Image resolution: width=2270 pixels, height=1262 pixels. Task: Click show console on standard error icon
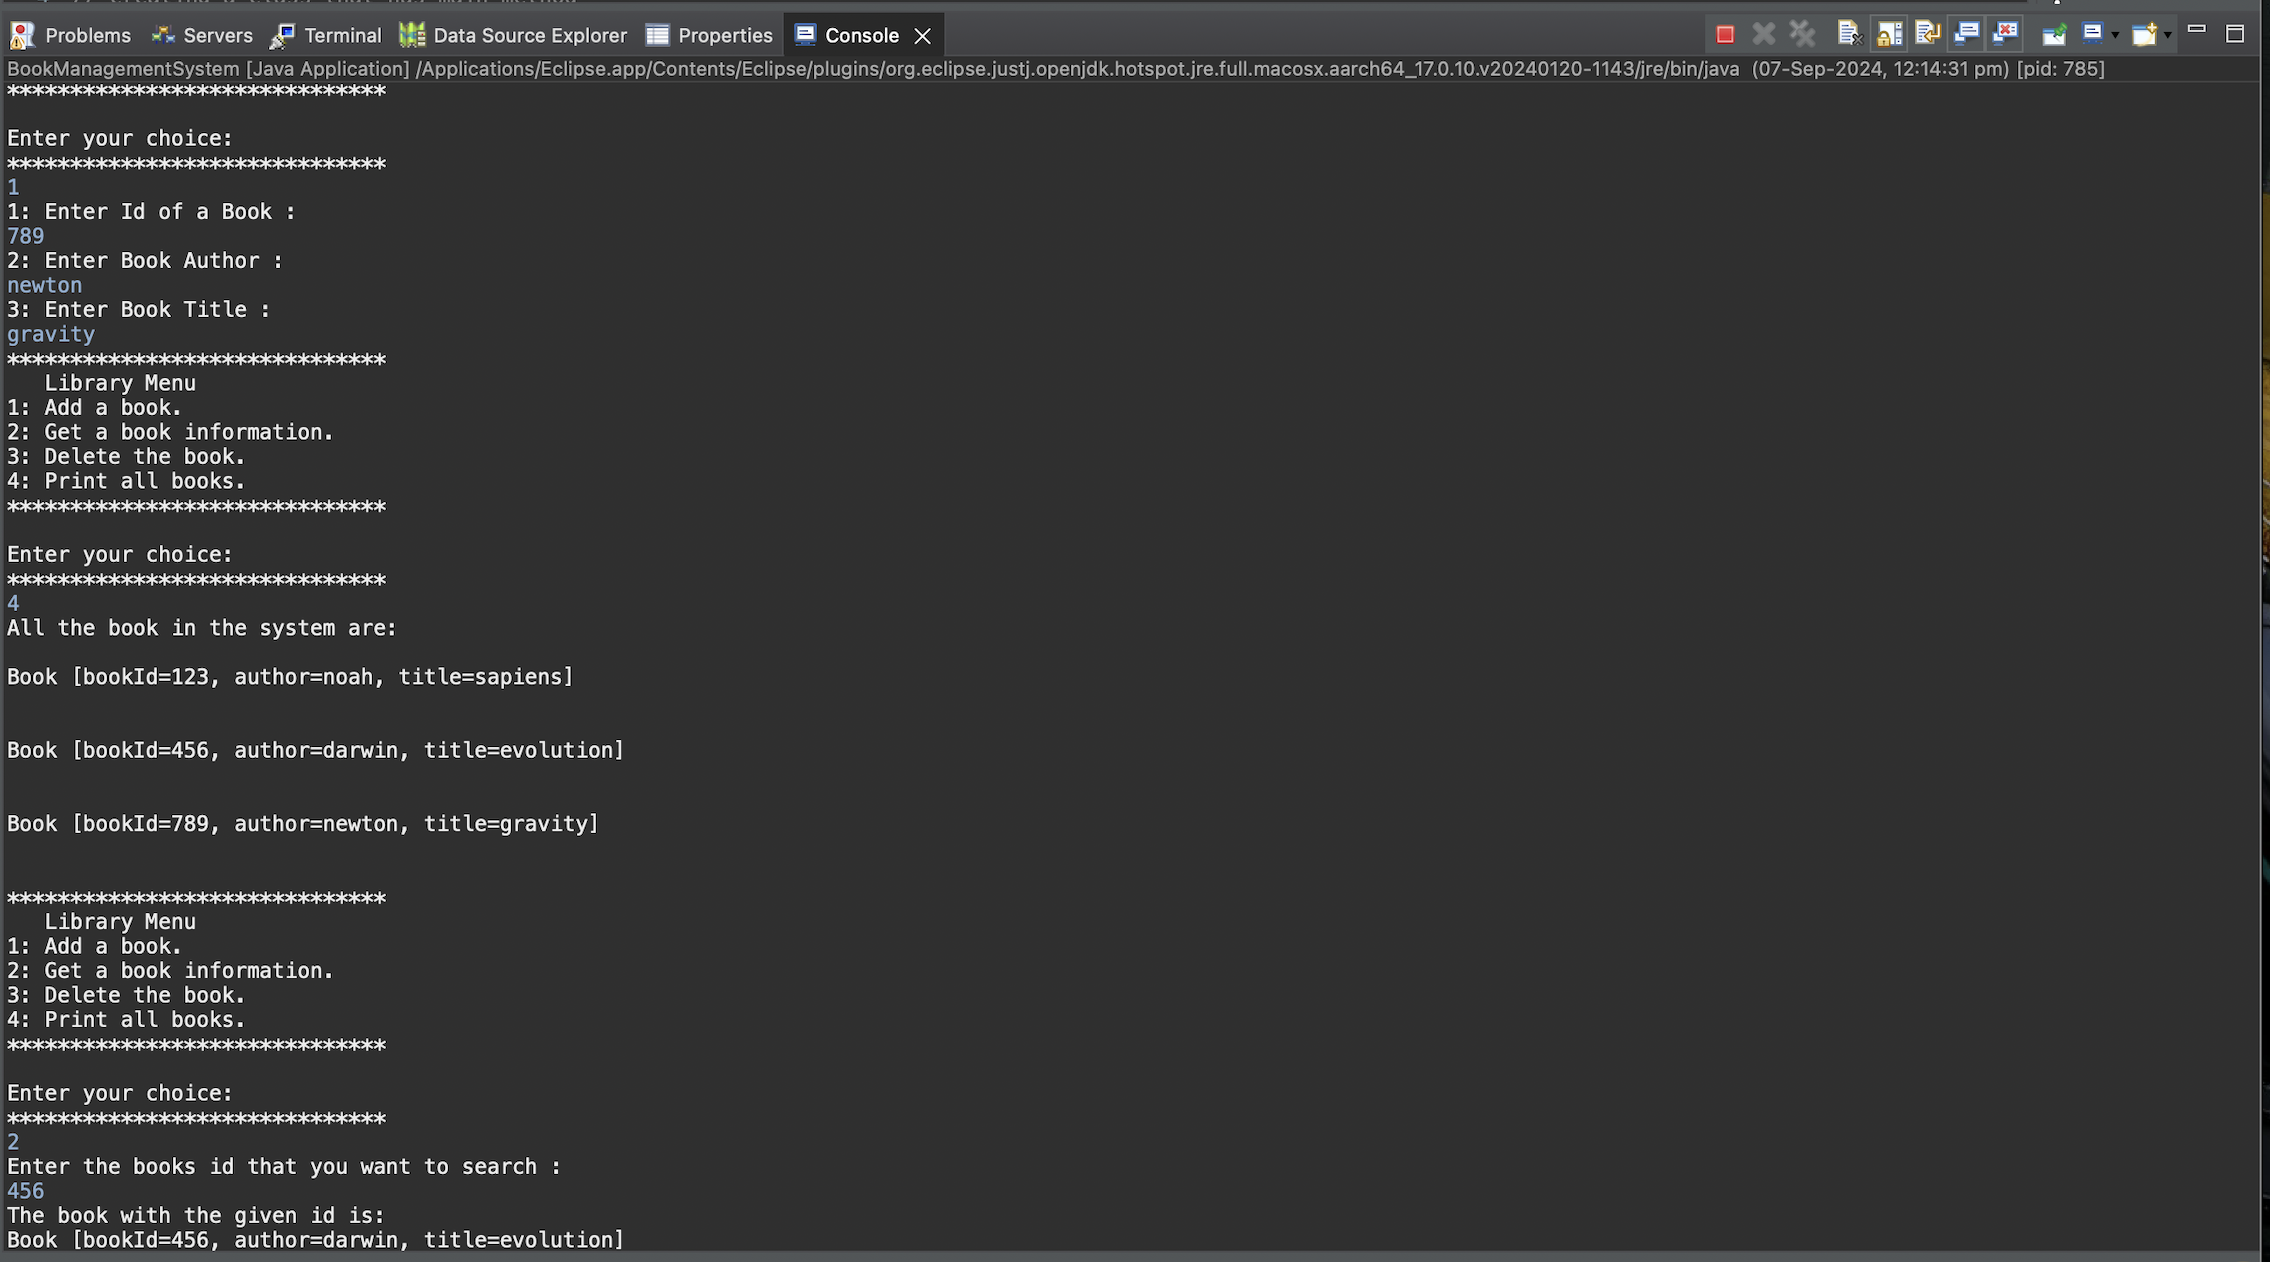(x=2005, y=35)
